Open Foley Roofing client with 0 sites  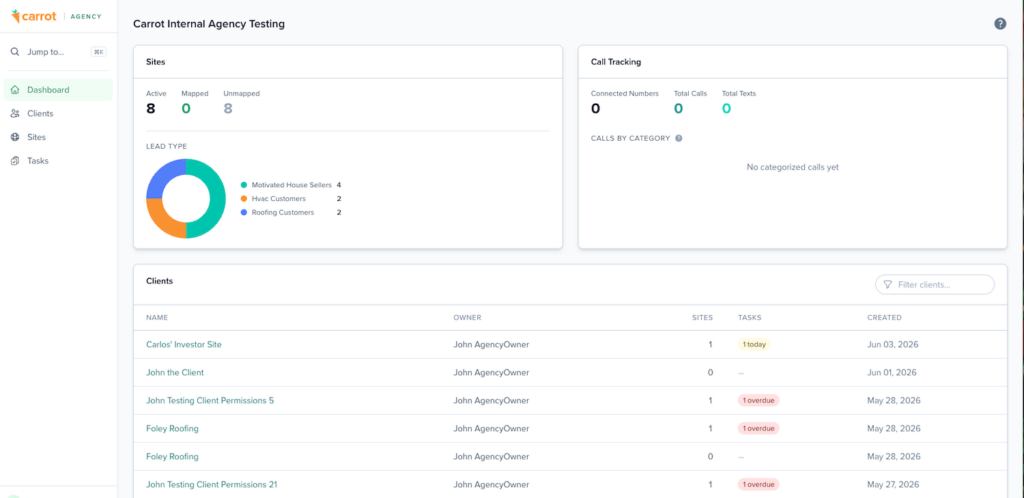click(x=172, y=457)
